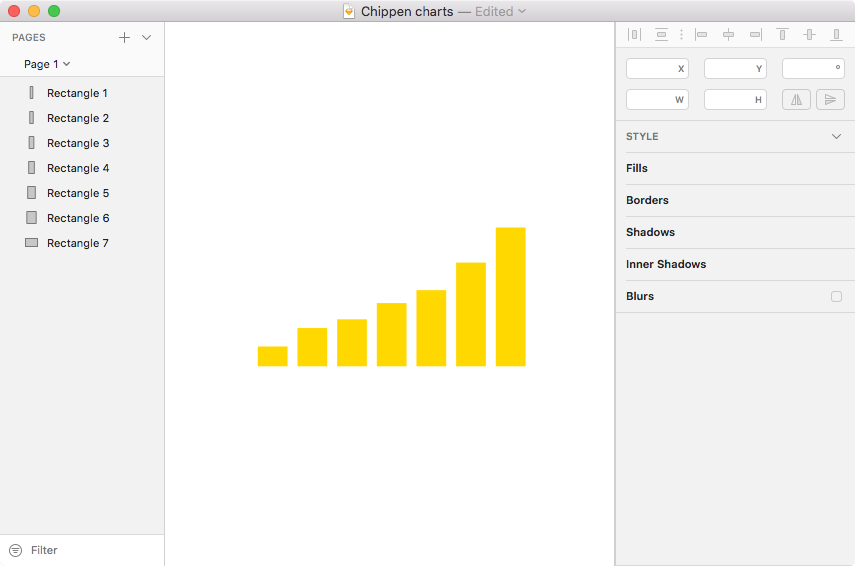The height and width of the screenshot is (566, 855).
Task: Click the X position field
Action: [x=657, y=69]
